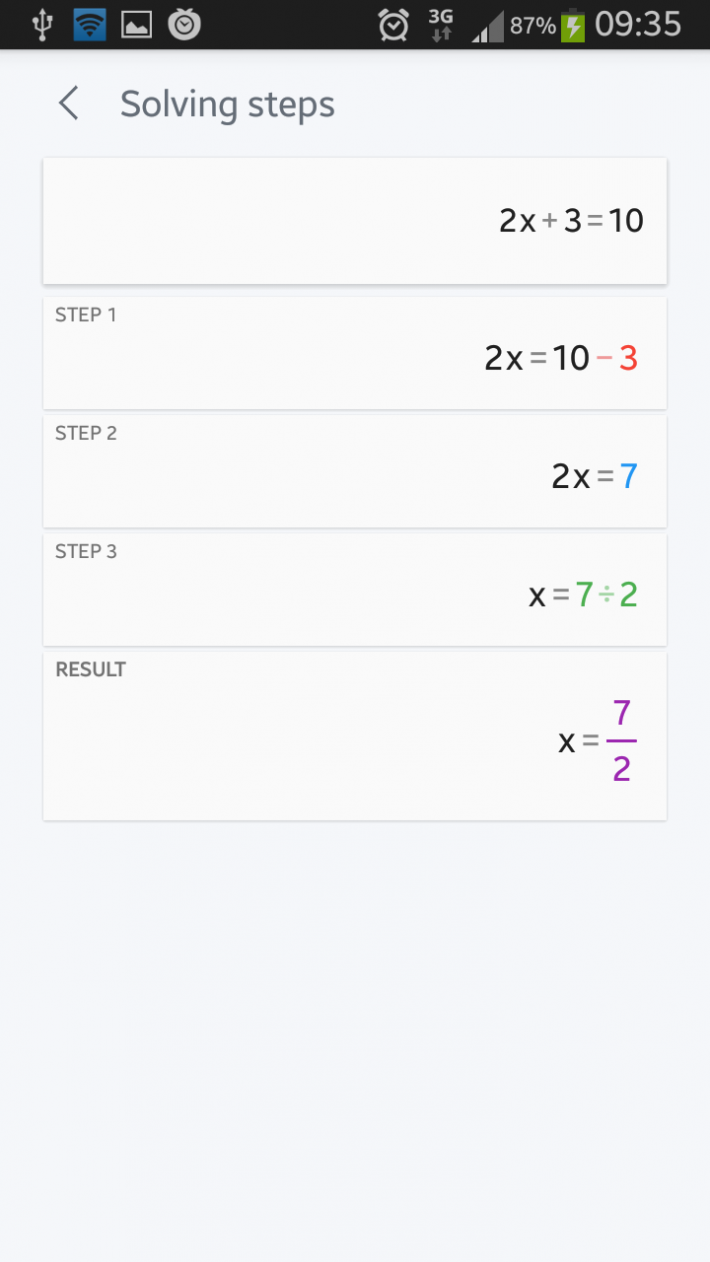
Task: Tap the image notification icon
Action: tap(137, 25)
